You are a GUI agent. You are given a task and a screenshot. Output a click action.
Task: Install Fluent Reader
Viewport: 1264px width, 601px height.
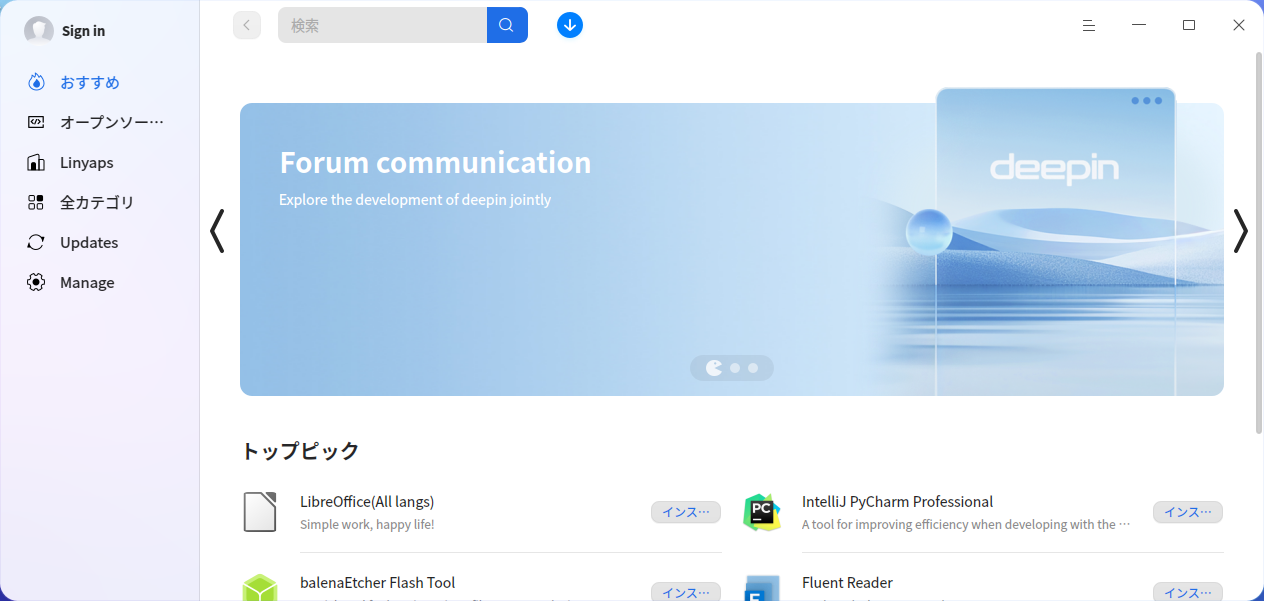(x=1188, y=592)
